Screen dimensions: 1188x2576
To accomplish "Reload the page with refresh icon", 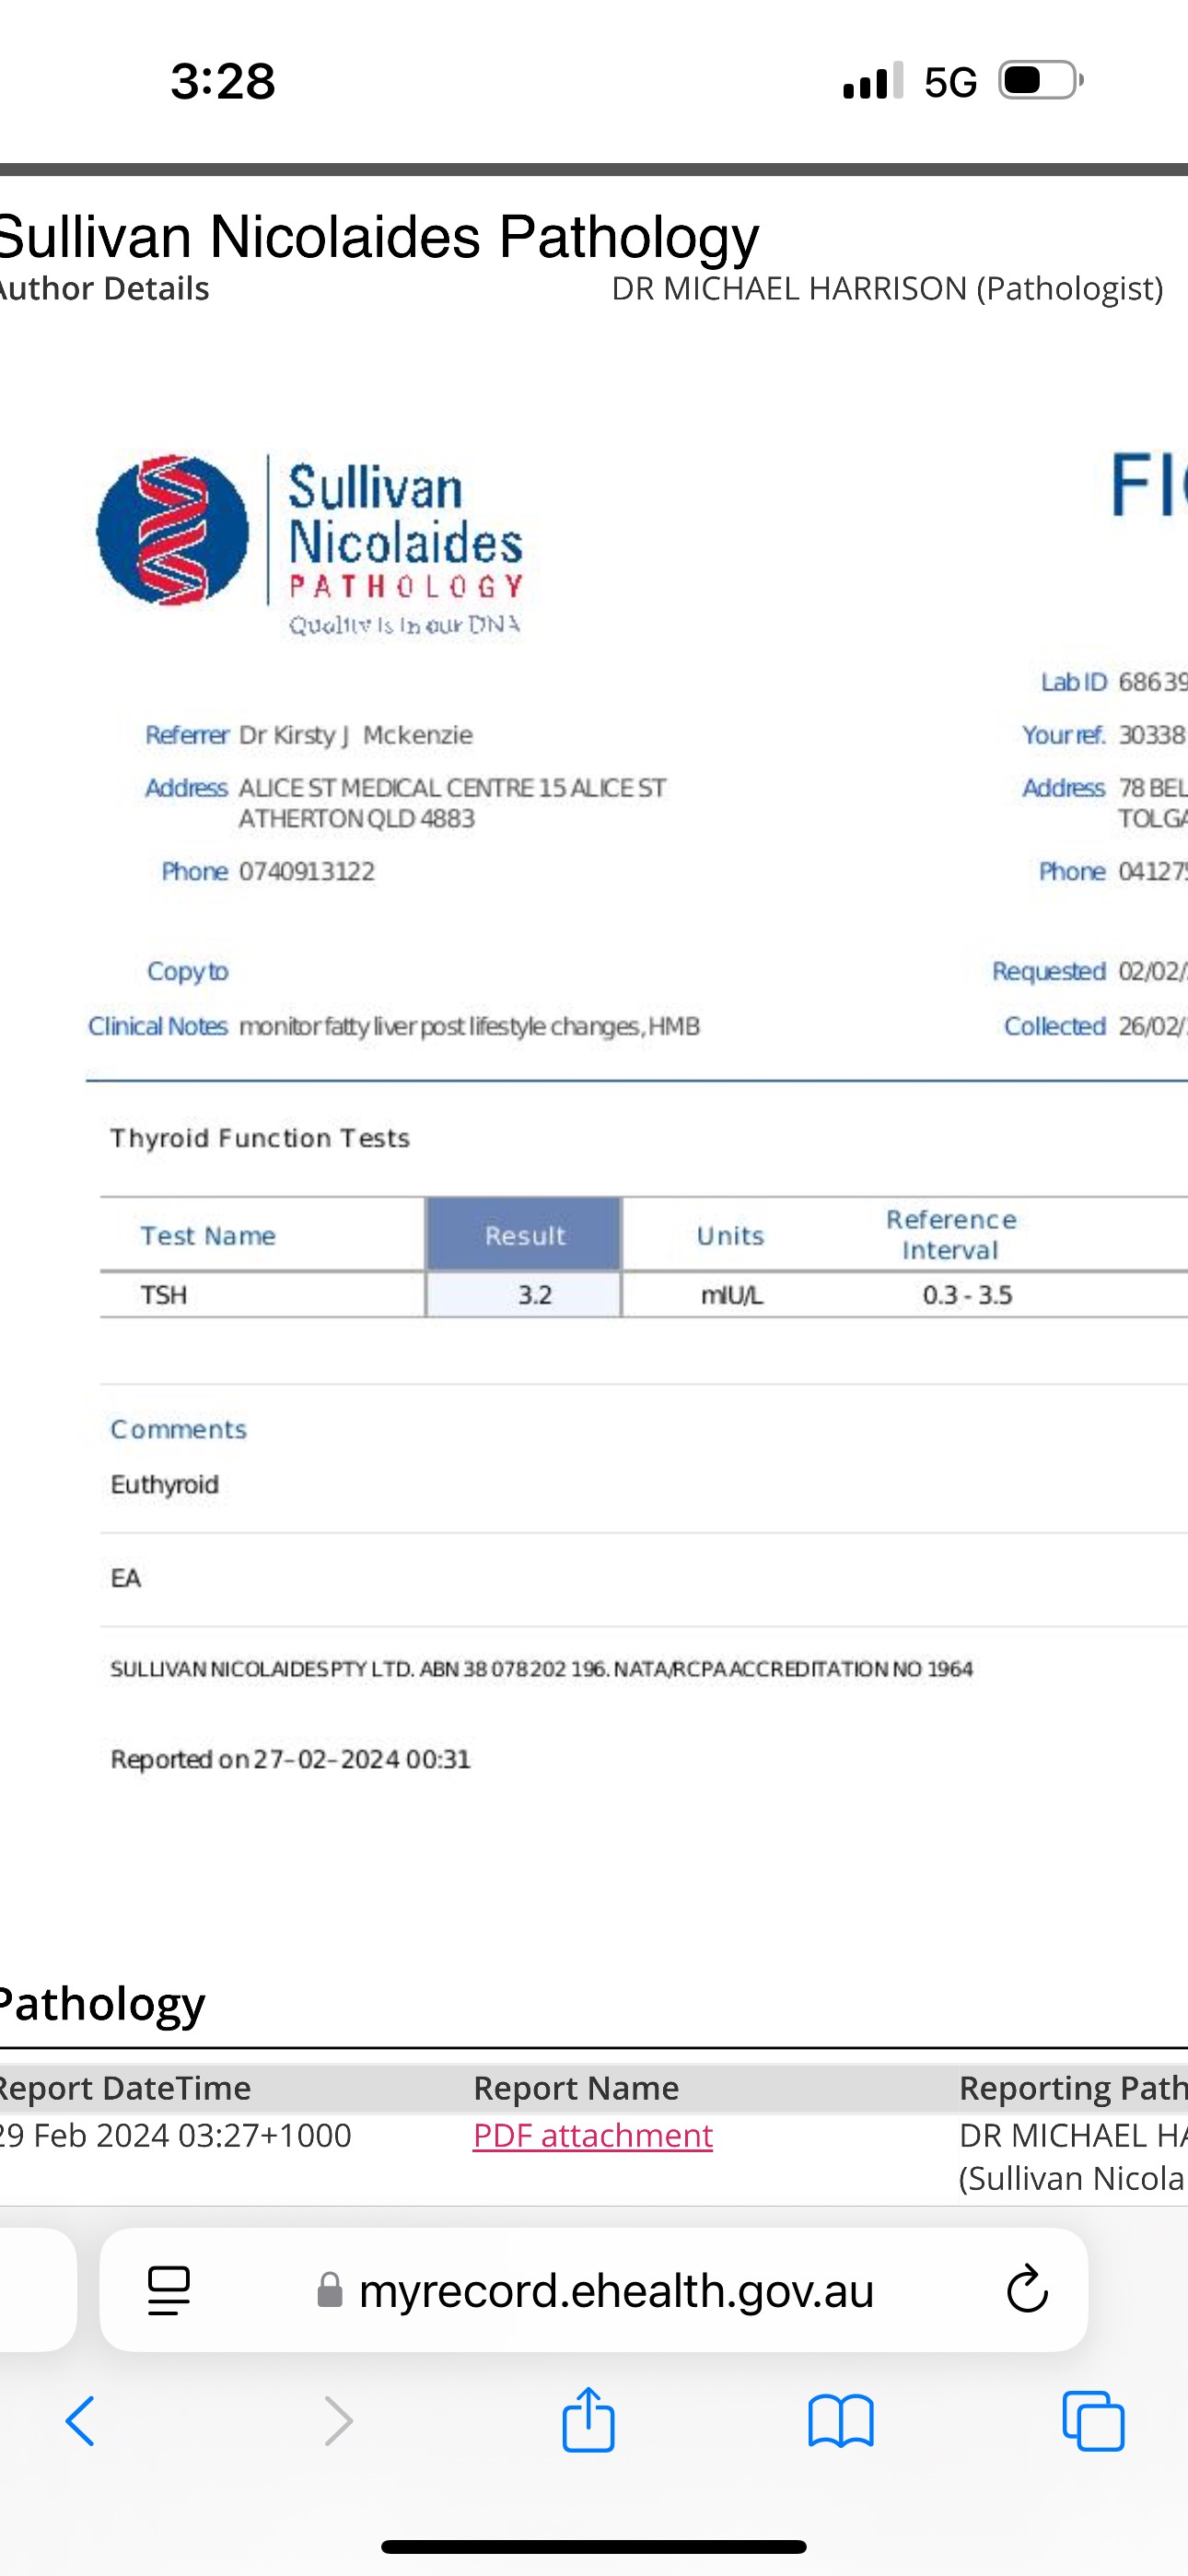I will [1026, 2290].
